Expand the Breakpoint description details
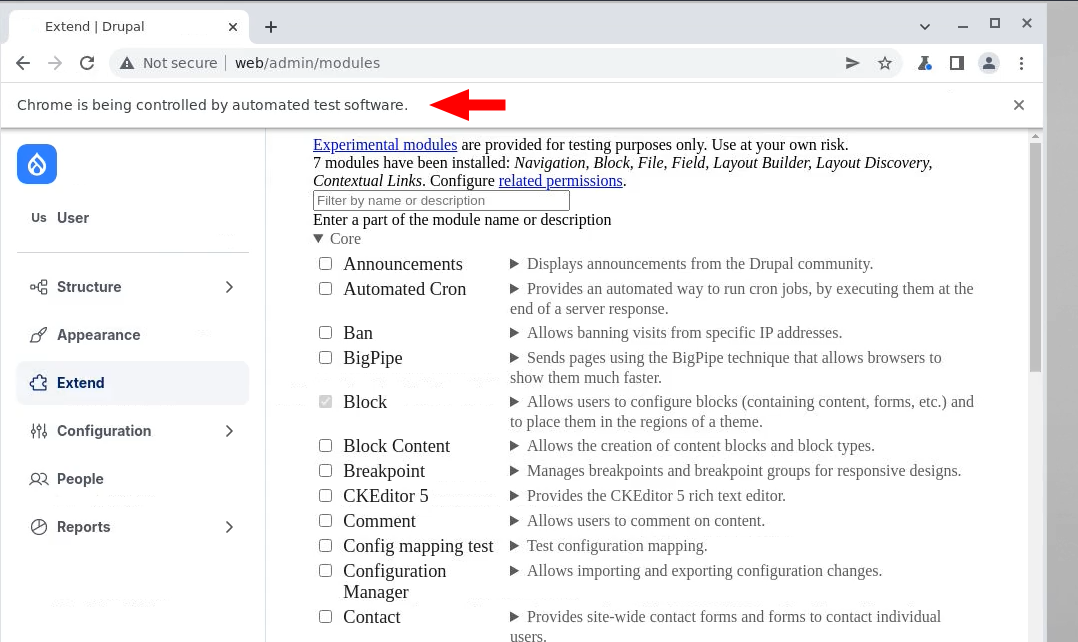This screenshot has width=1078, height=642. pos(514,471)
